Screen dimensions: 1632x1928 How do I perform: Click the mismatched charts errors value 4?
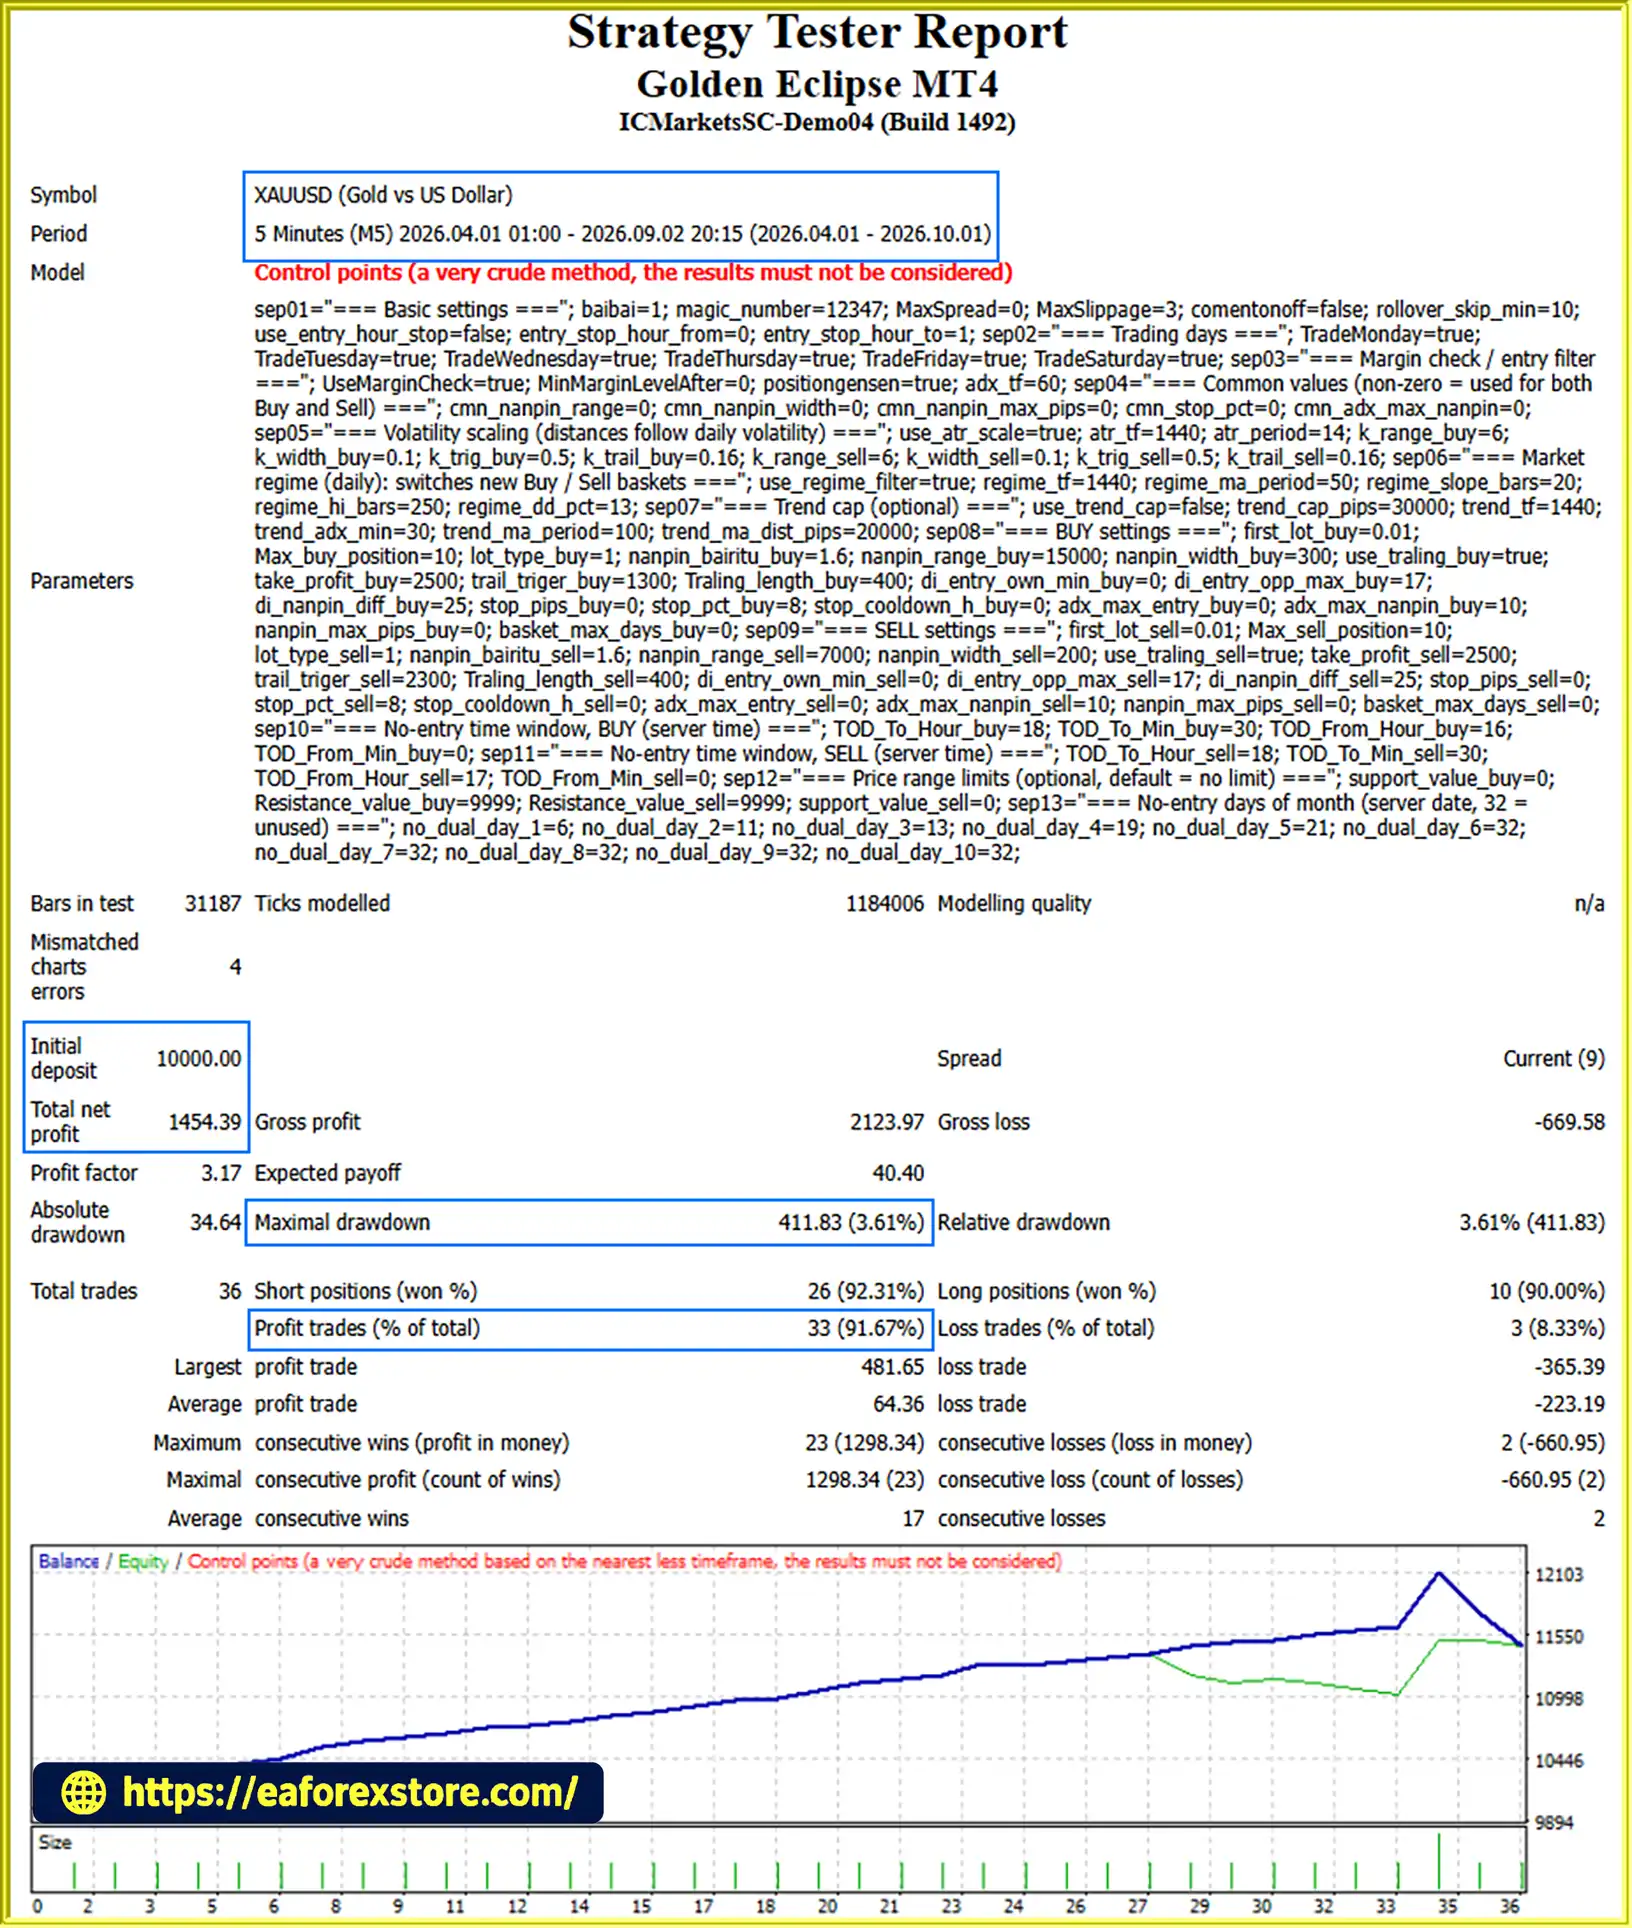pos(236,968)
